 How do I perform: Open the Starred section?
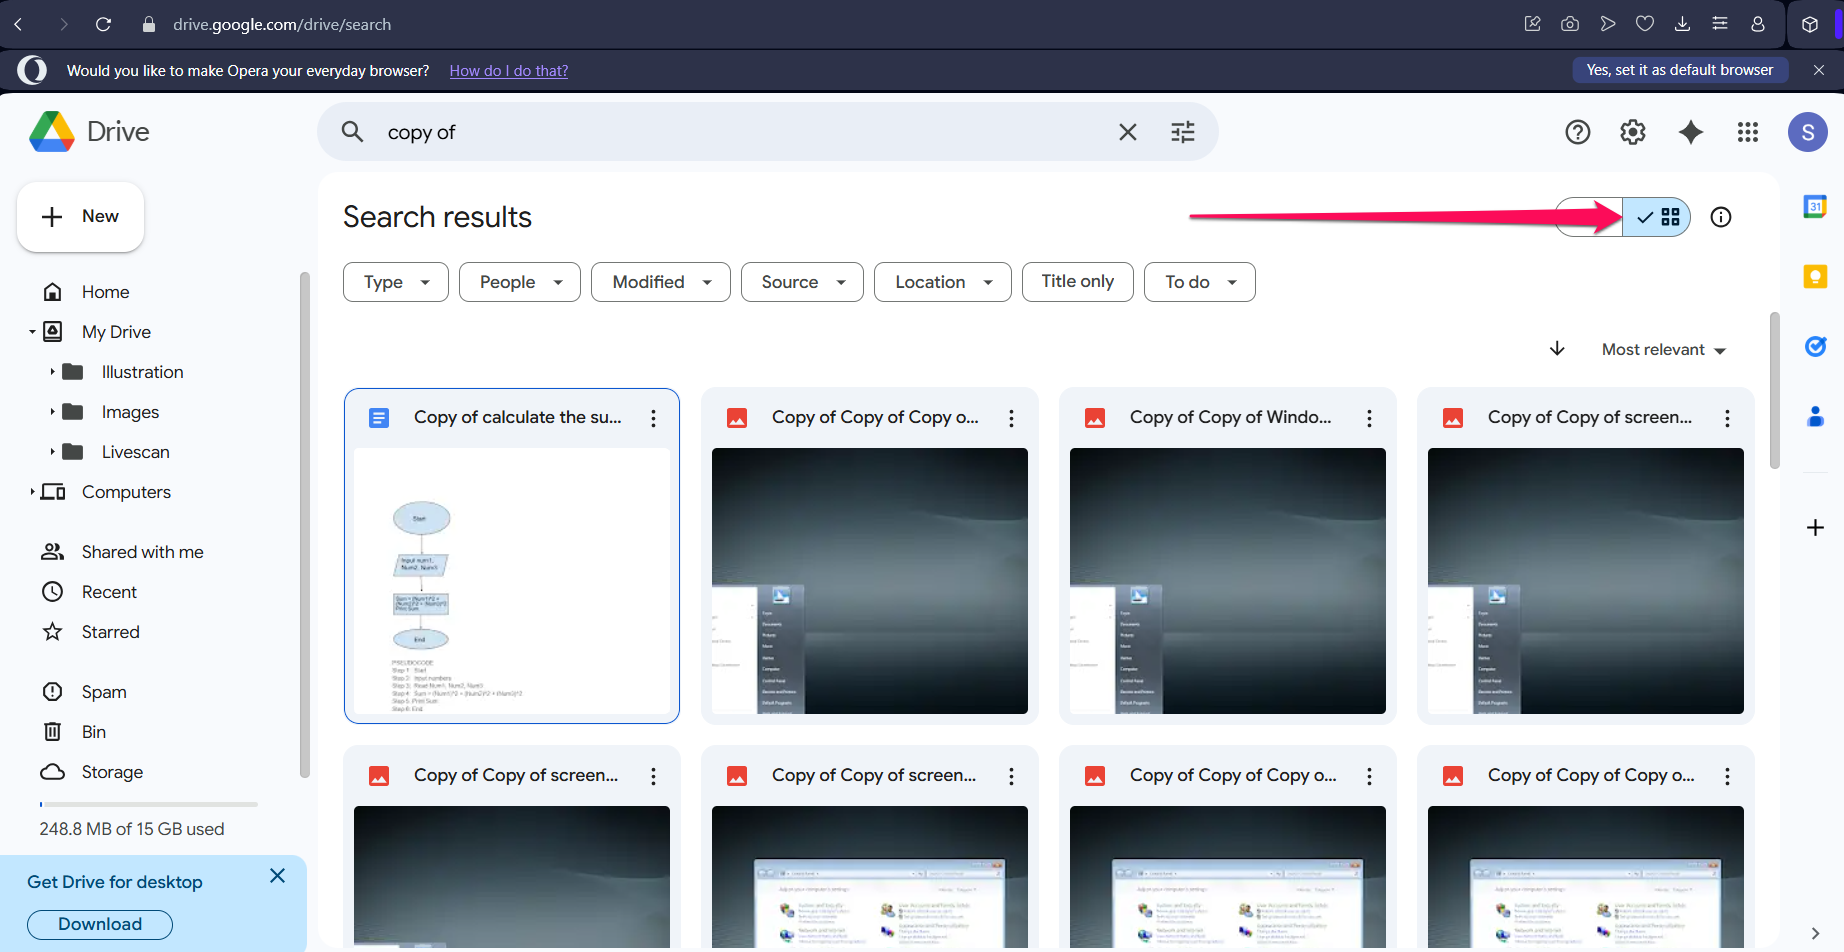110,632
